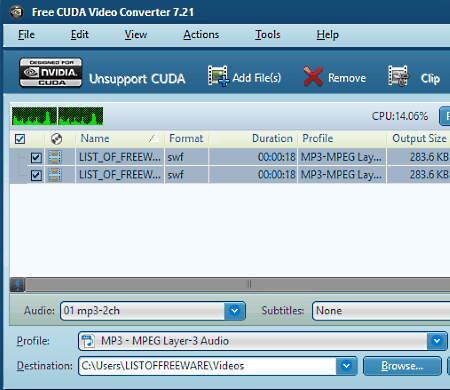This screenshot has width=450, height=390.
Task: Click the globe icon in the column header
Action: click(x=56, y=139)
